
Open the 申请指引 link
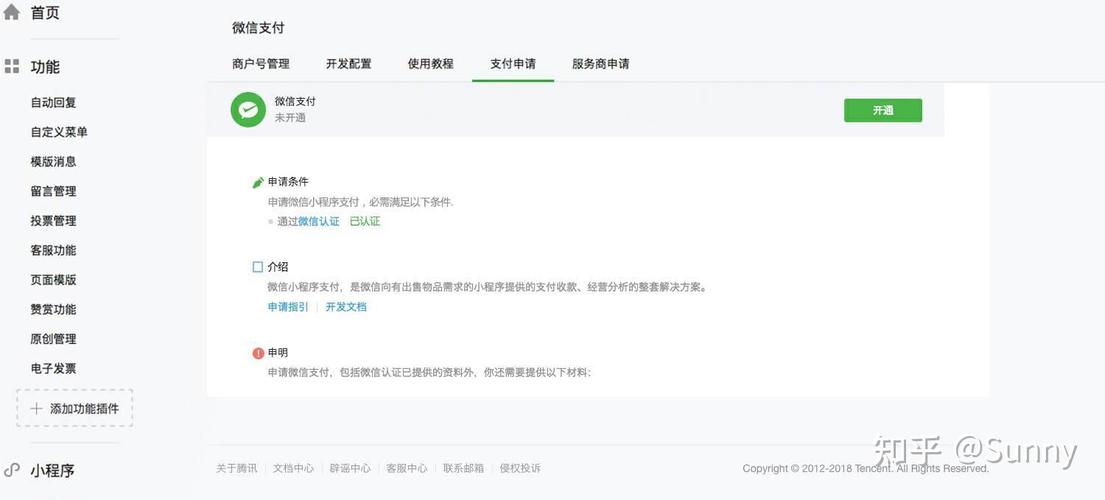[288, 307]
